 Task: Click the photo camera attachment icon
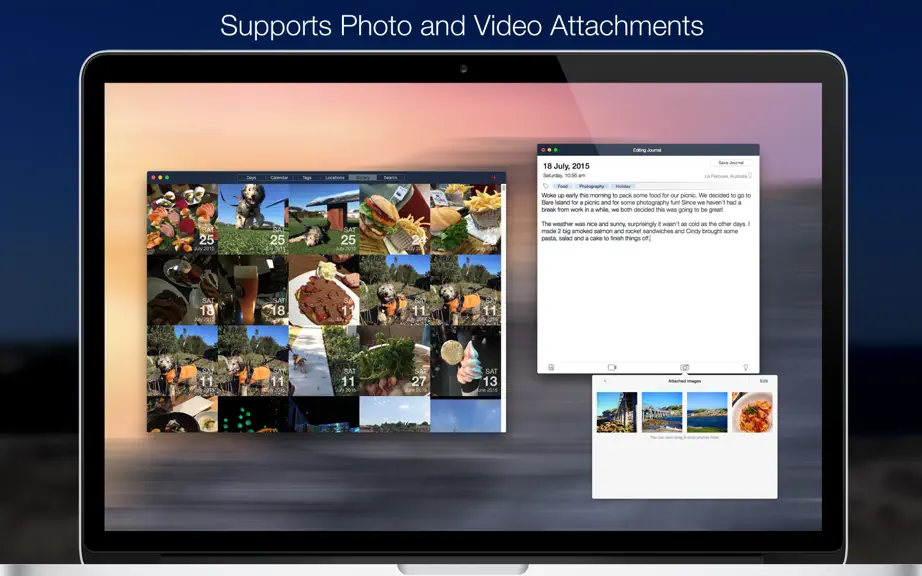pos(684,367)
